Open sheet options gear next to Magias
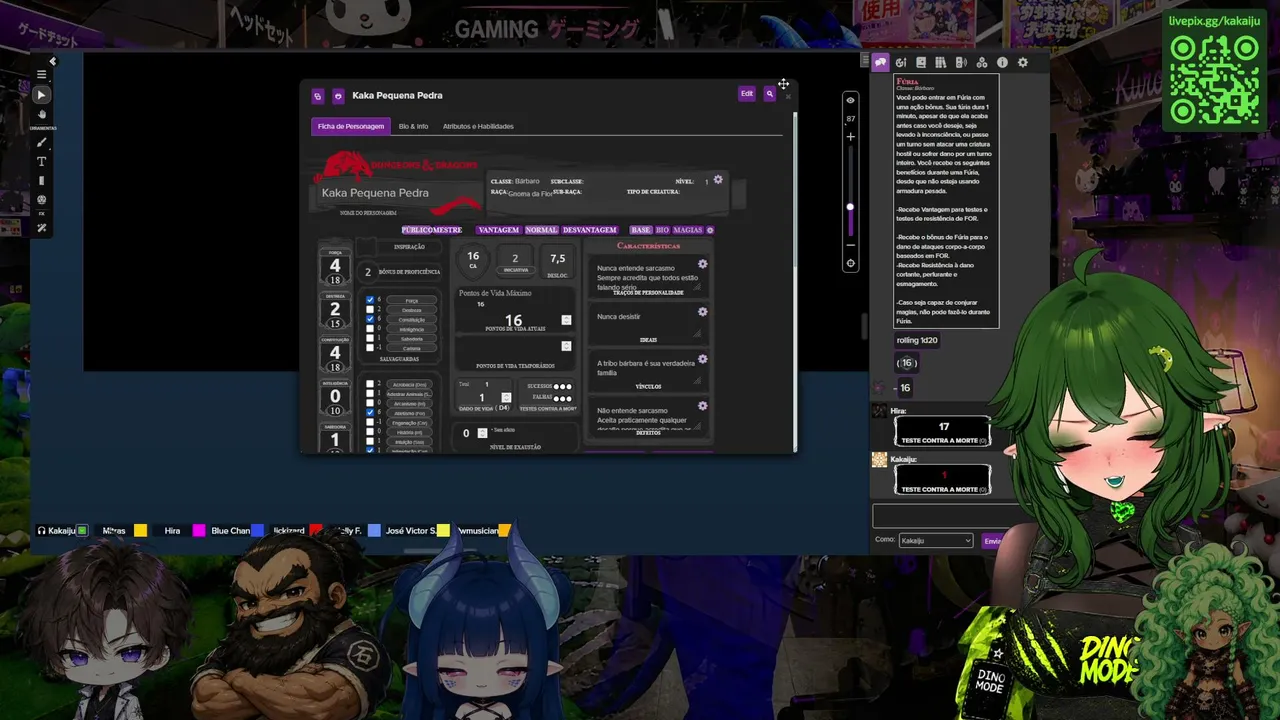Viewport: 1280px width, 720px height. [710, 230]
